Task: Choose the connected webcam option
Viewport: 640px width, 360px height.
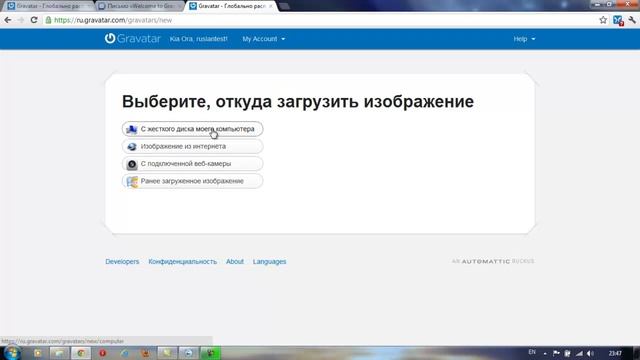Action: pos(192,164)
